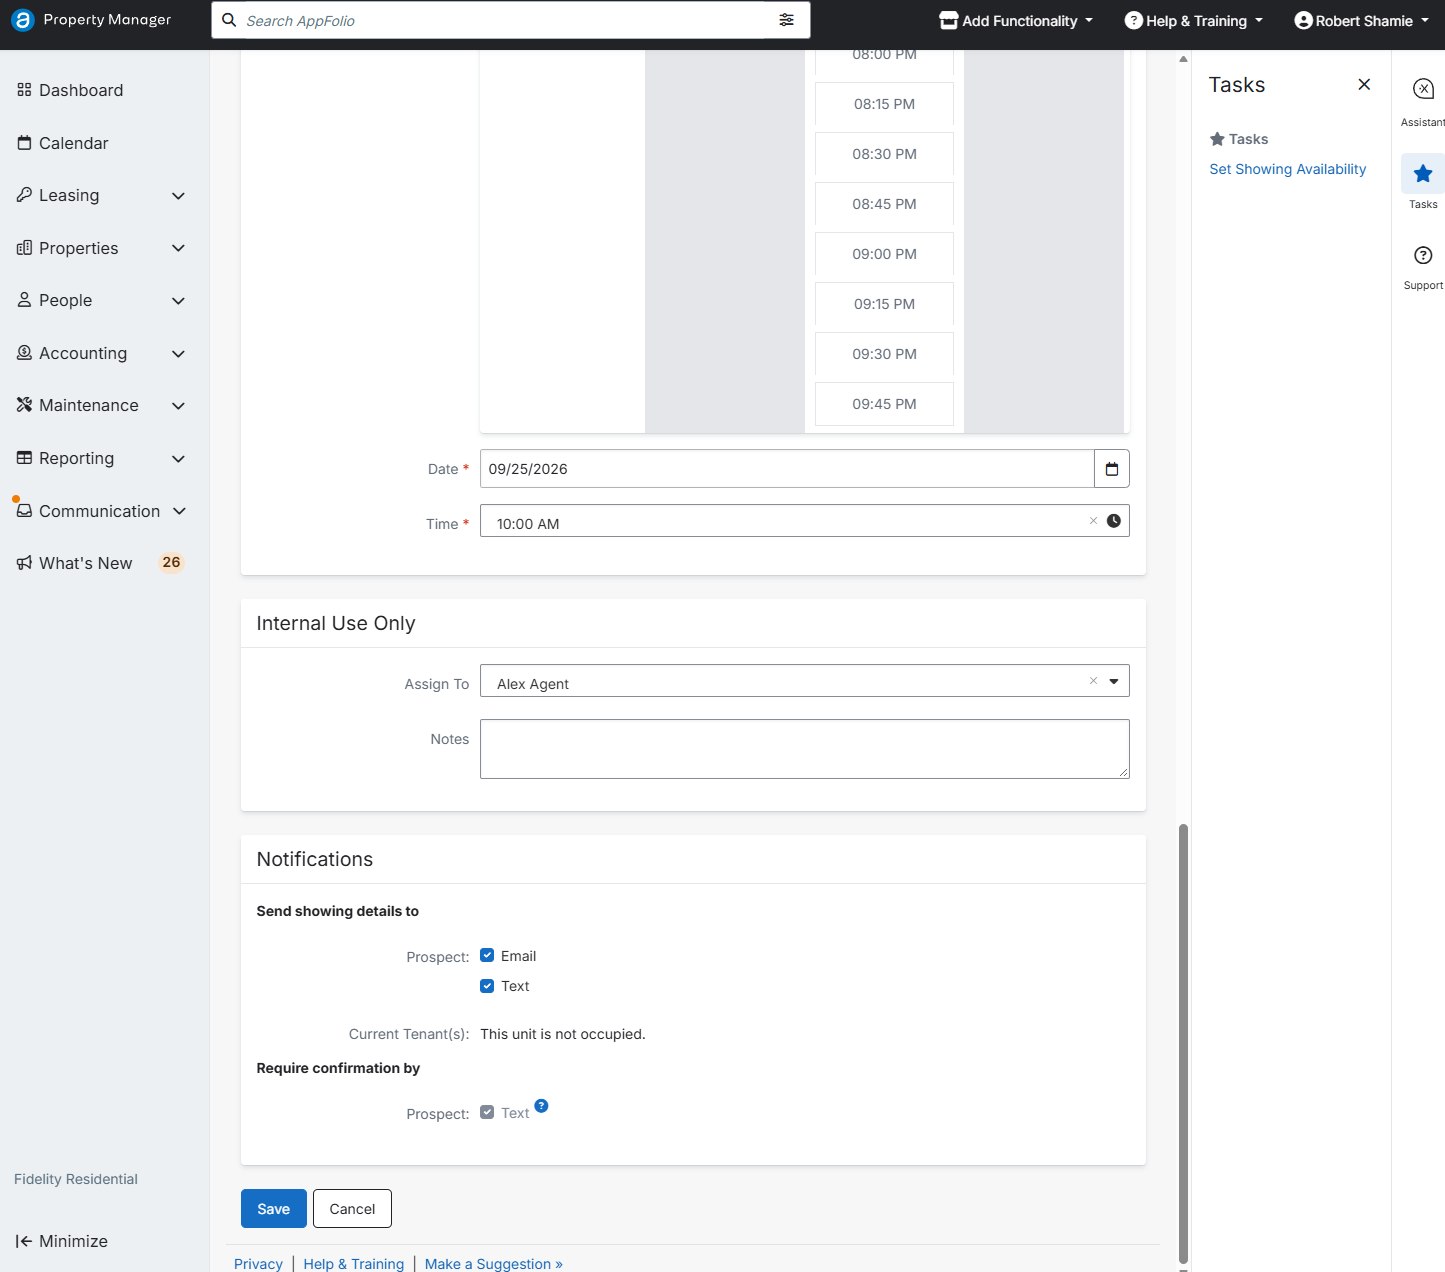This screenshot has width=1445, height=1272.
Task: Select the 08:30 PM time slot
Action: coord(884,154)
